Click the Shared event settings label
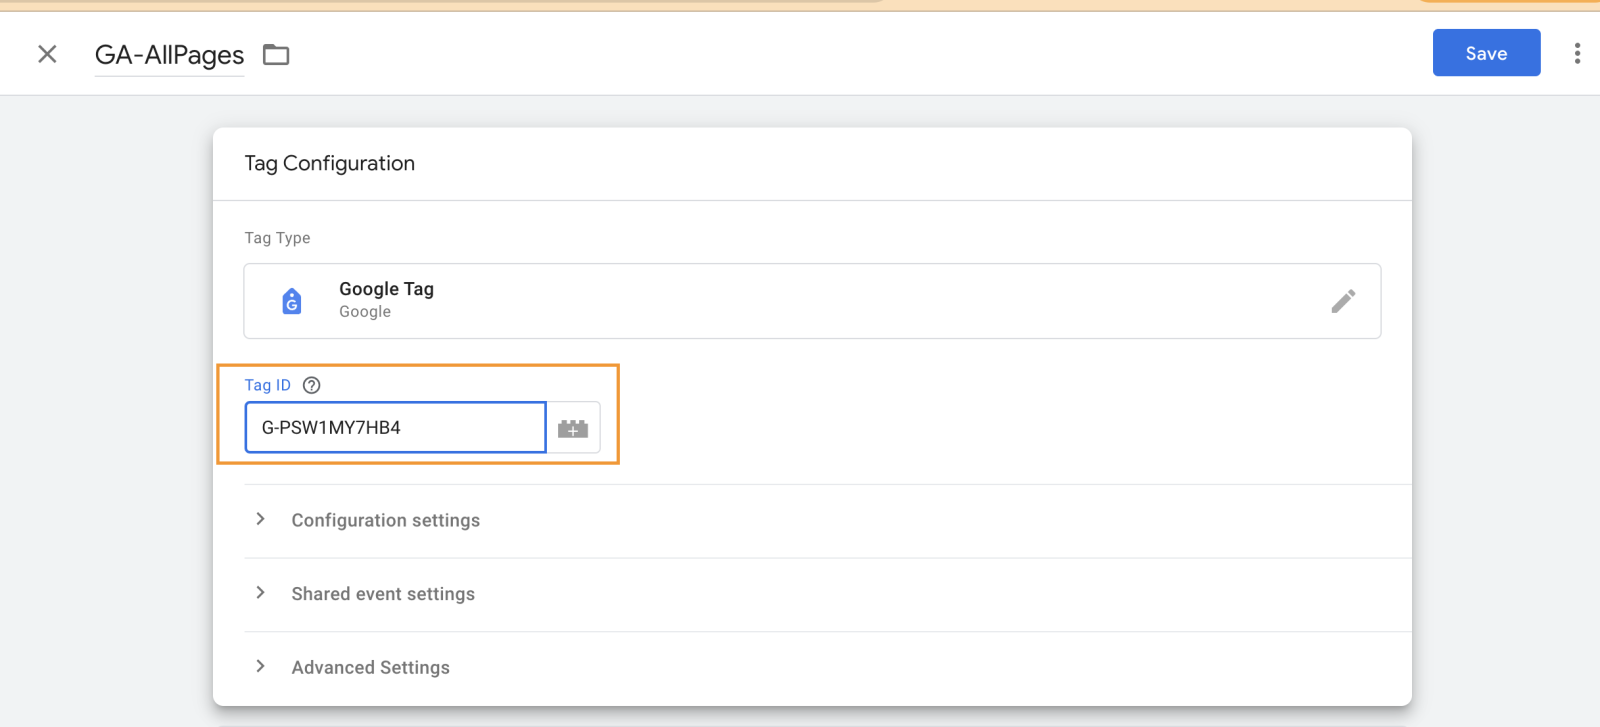Screen dimensions: 1600x727 point(383,594)
